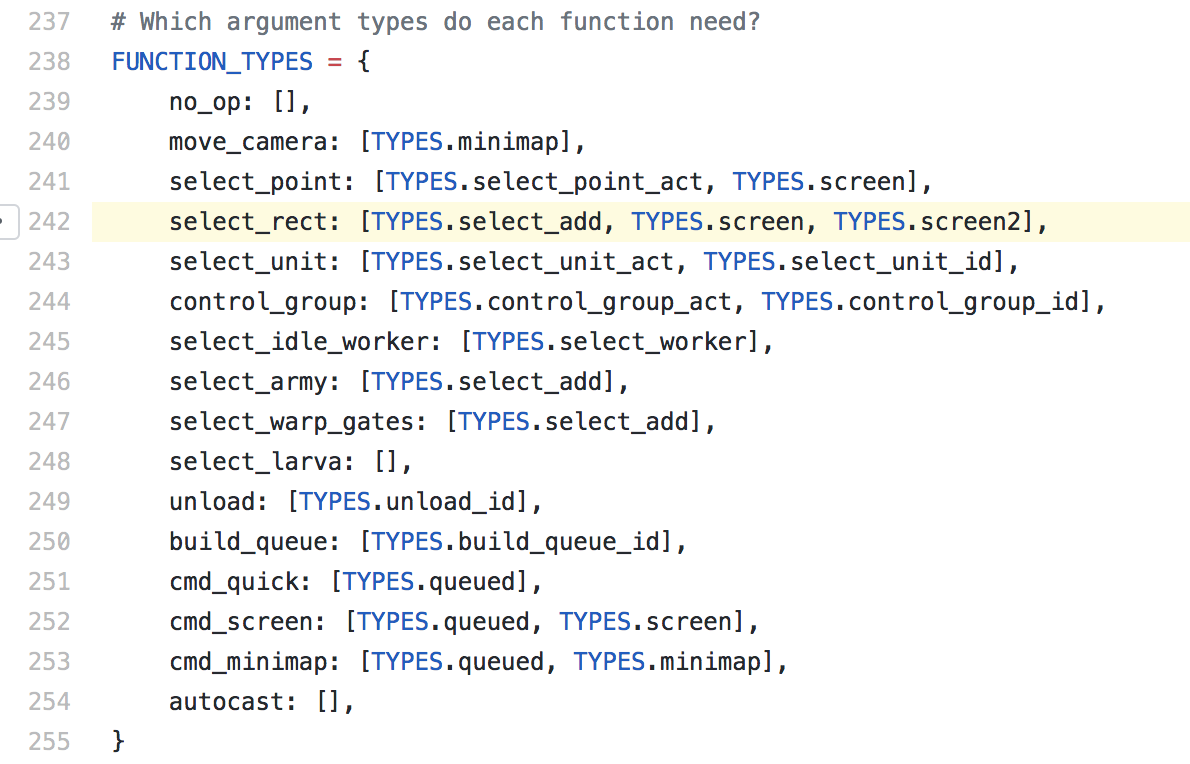Click build_queue_id text
This screenshot has width=1190, height=764.
click(559, 542)
